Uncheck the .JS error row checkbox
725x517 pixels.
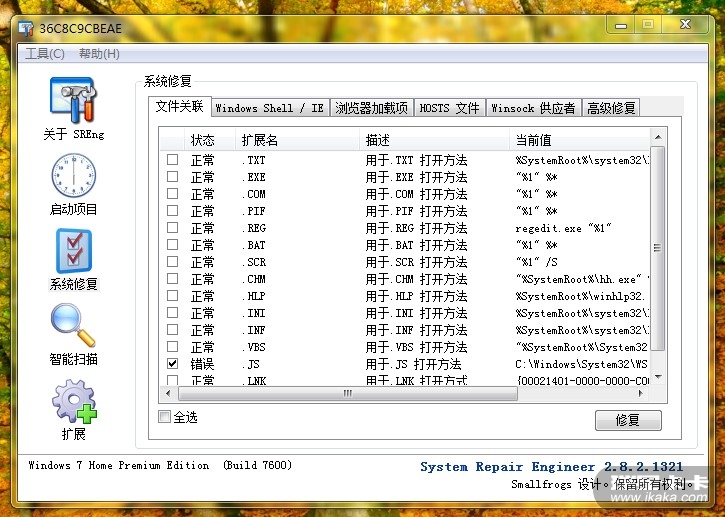(172, 363)
